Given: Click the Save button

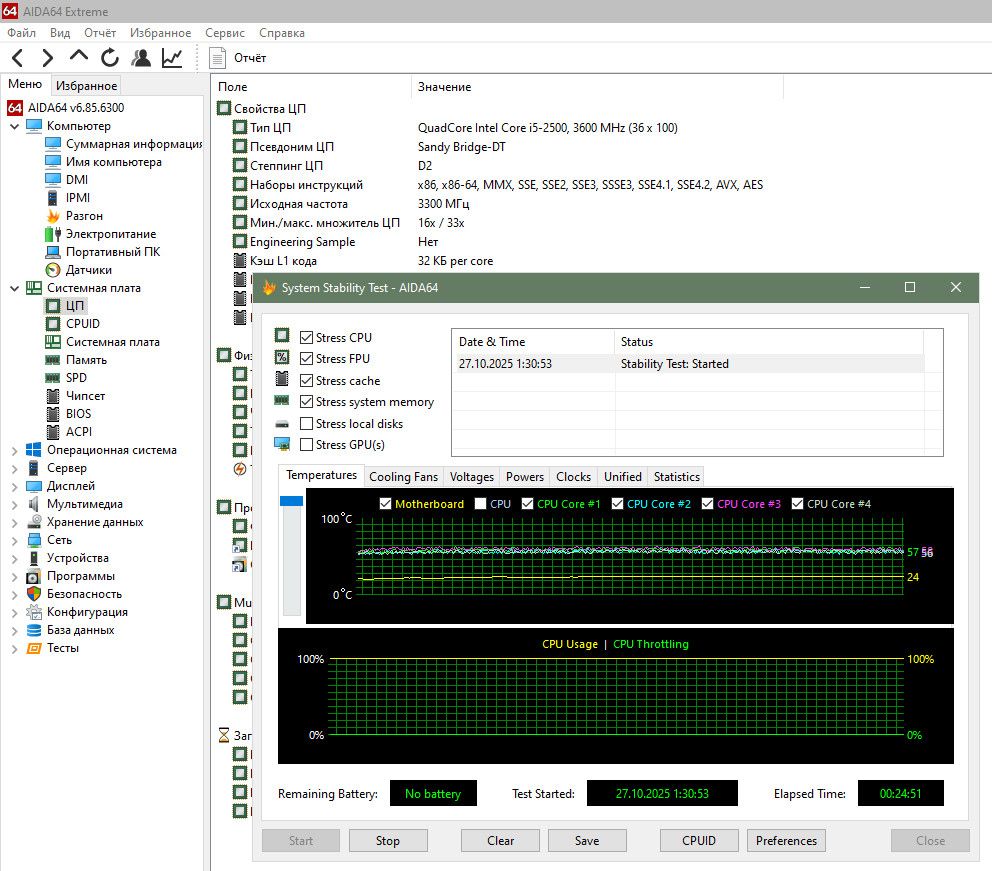Looking at the screenshot, I should 587,840.
